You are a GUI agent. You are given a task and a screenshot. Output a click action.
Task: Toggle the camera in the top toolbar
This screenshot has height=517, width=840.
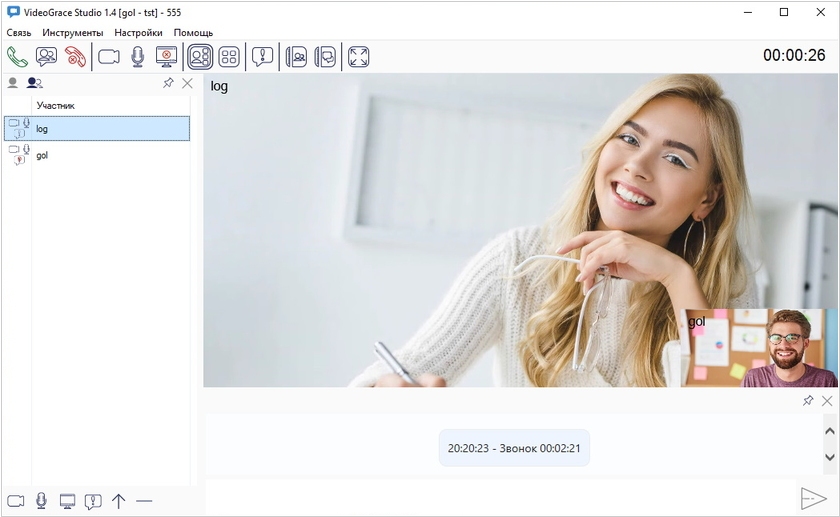[109, 57]
